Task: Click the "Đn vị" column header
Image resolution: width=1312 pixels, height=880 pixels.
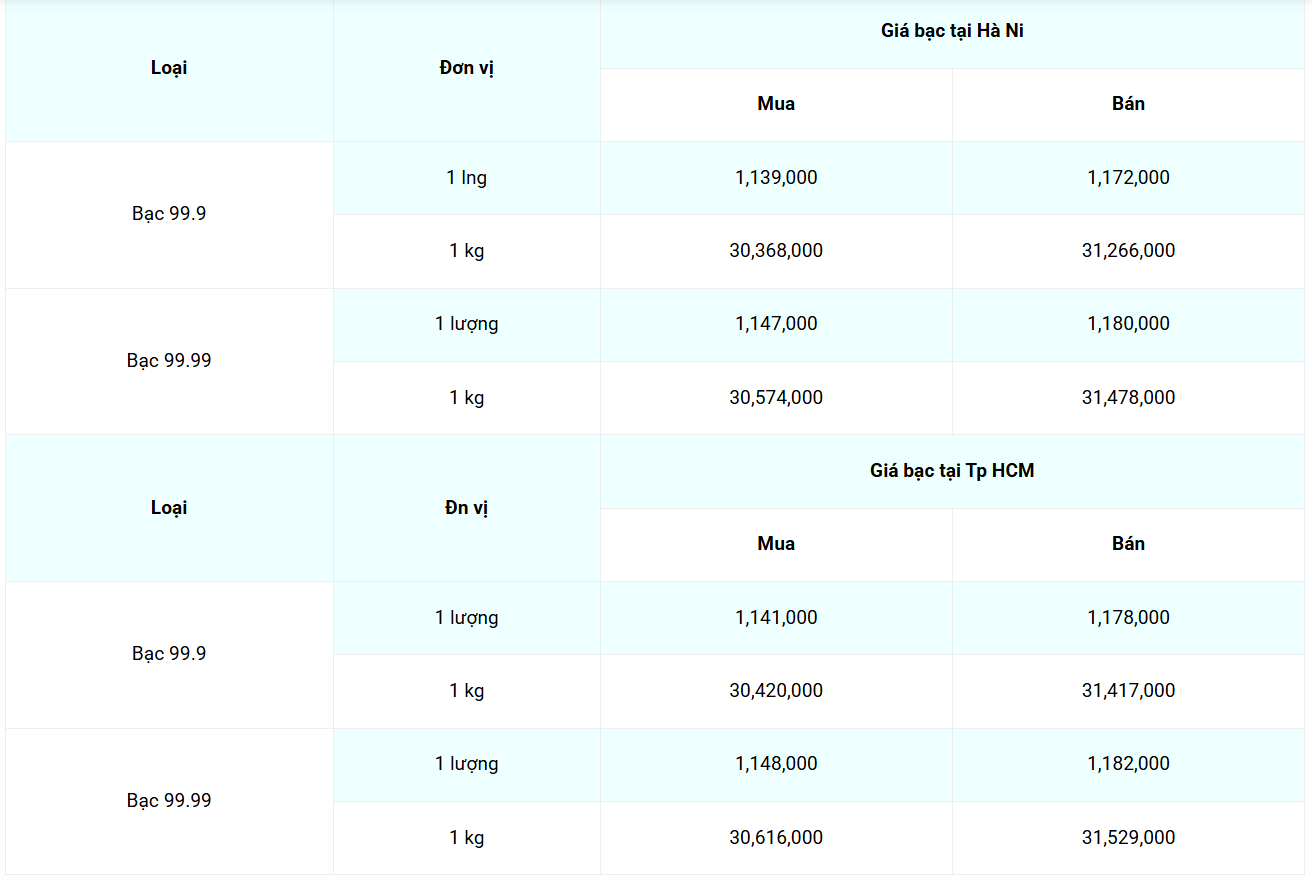Action: (x=467, y=508)
